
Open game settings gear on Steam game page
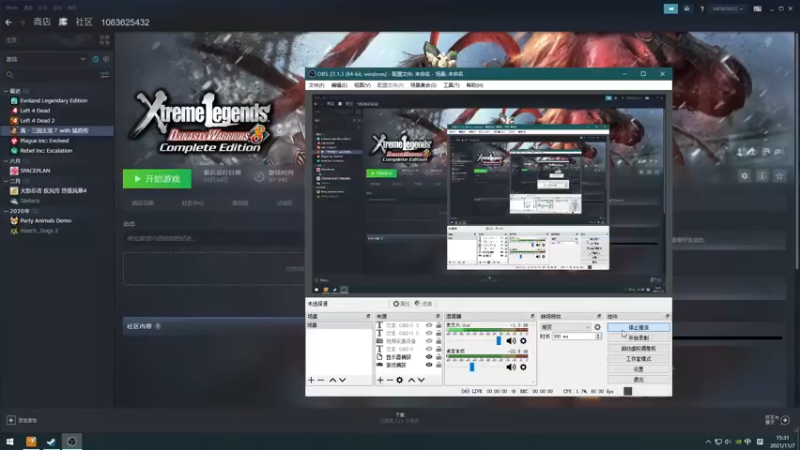(x=744, y=176)
